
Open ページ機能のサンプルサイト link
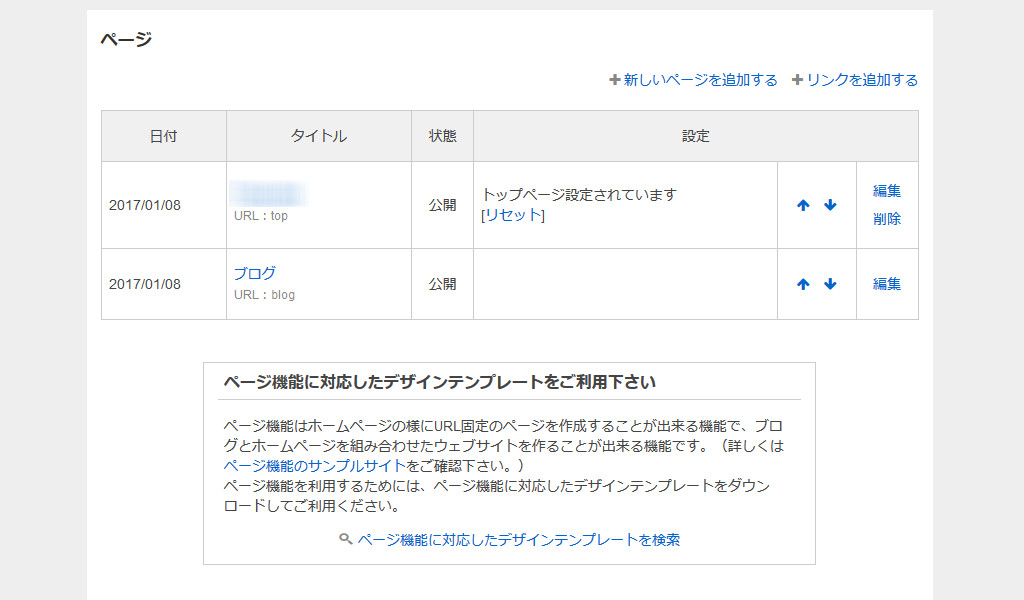pyautogui.click(x=314, y=466)
